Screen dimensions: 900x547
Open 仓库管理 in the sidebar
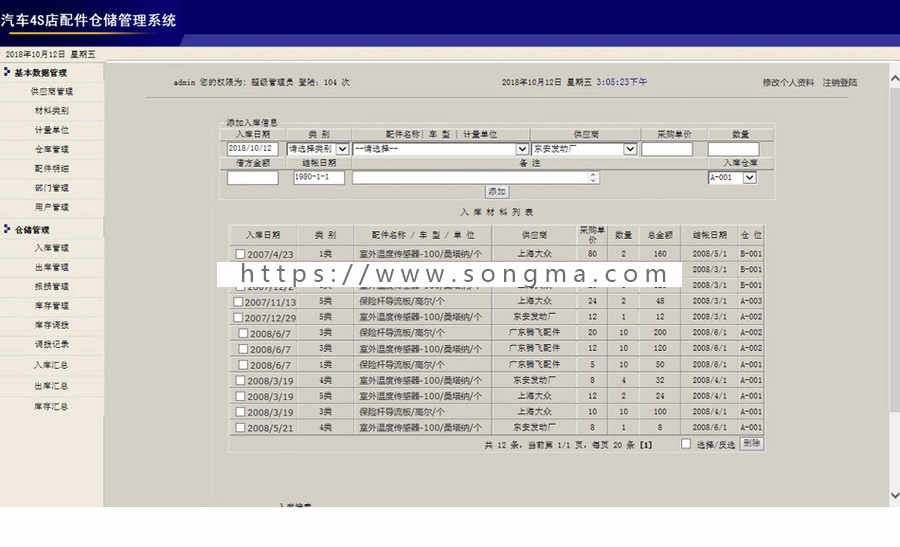point(52,149)
